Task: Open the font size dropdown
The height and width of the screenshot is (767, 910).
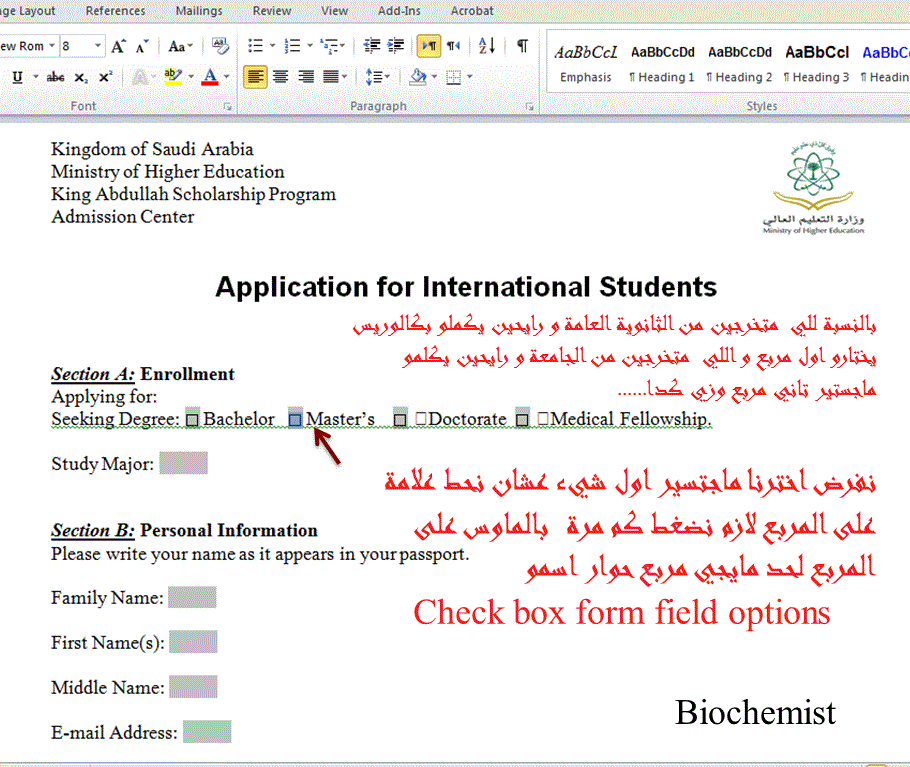Action: click(98, 46)
